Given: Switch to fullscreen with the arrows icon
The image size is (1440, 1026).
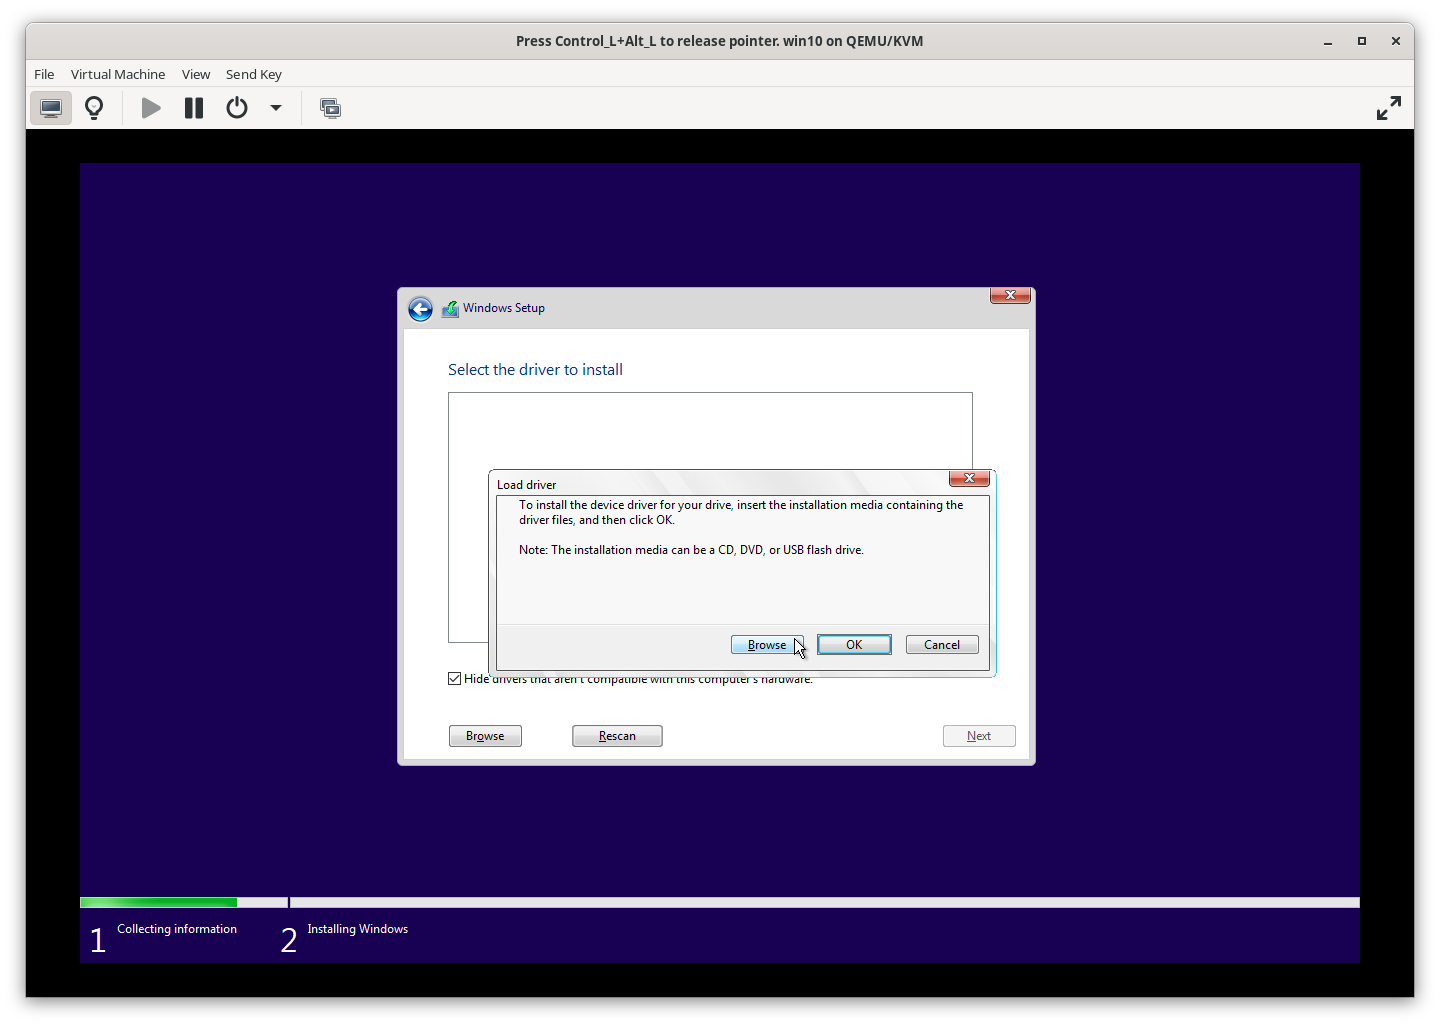Looking at the screenshot, I should 1389,108.
